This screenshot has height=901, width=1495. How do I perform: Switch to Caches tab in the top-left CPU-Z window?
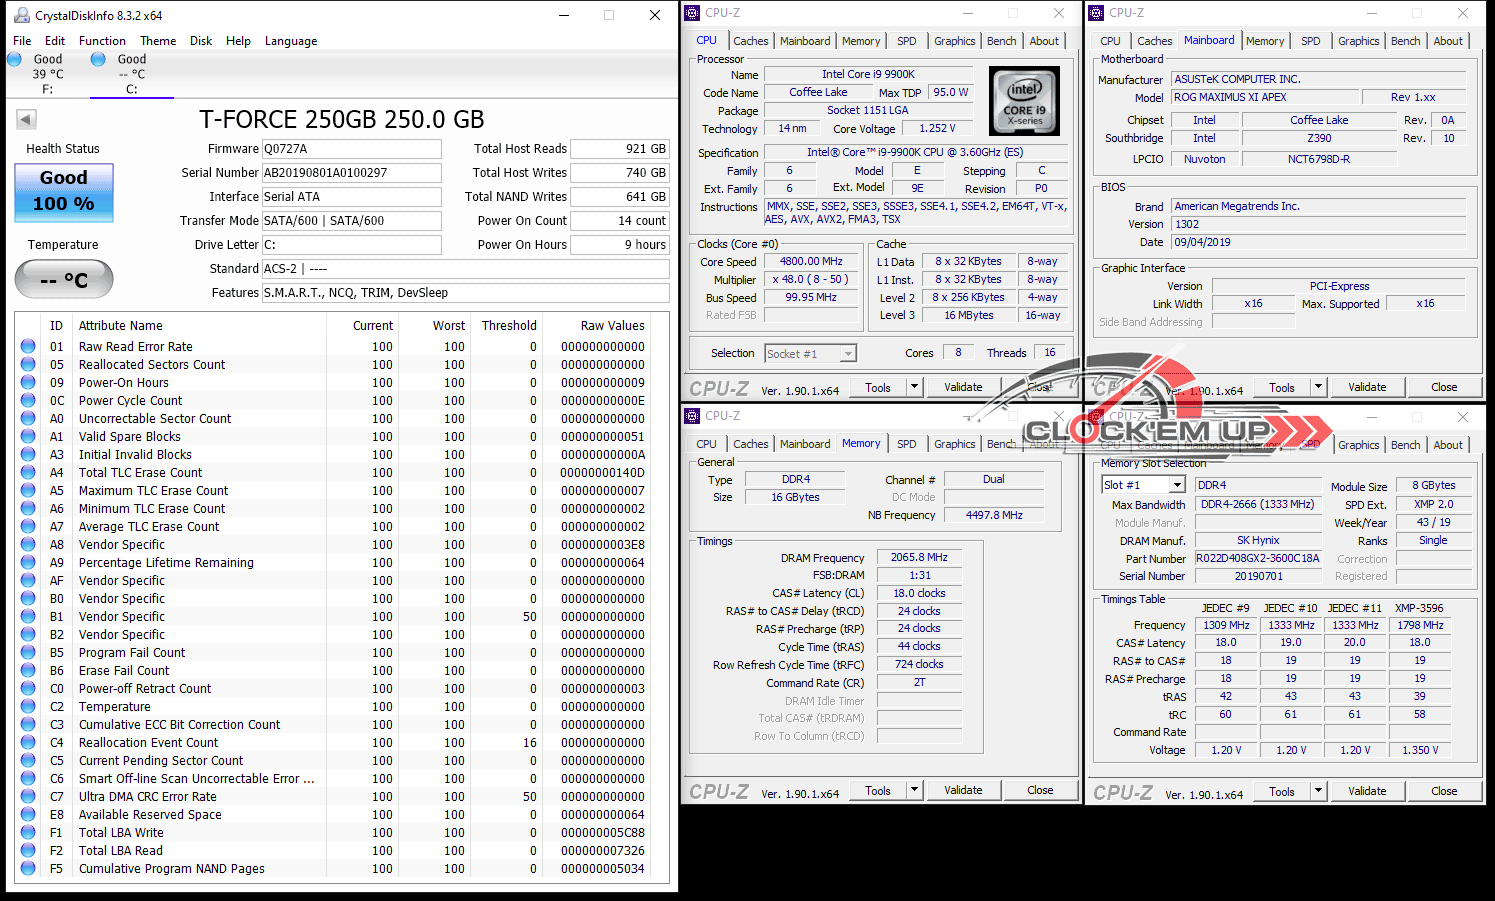click(x=750, y=41)
